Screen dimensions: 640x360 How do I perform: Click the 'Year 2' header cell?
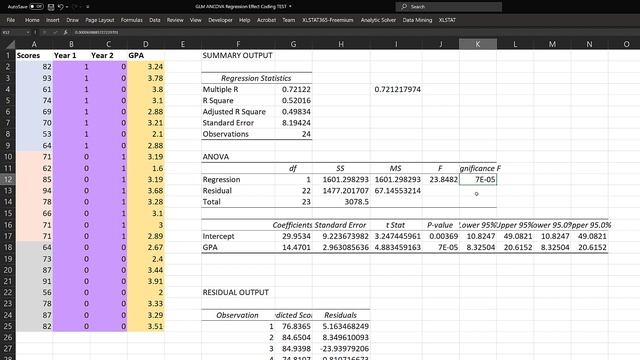(108, 56)
